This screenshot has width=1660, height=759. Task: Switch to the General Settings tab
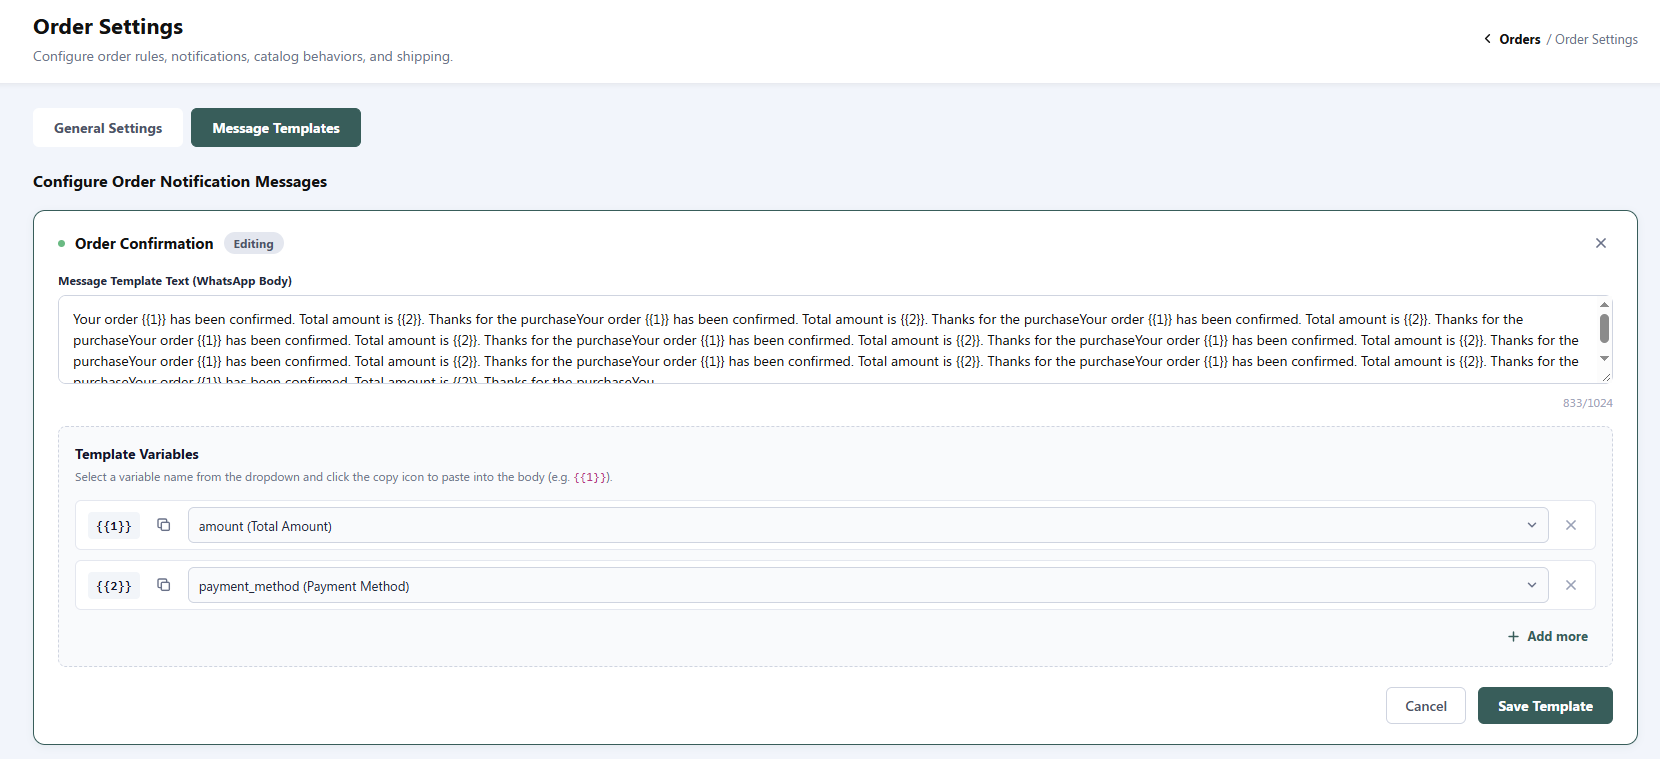click(x=108, y=128)
